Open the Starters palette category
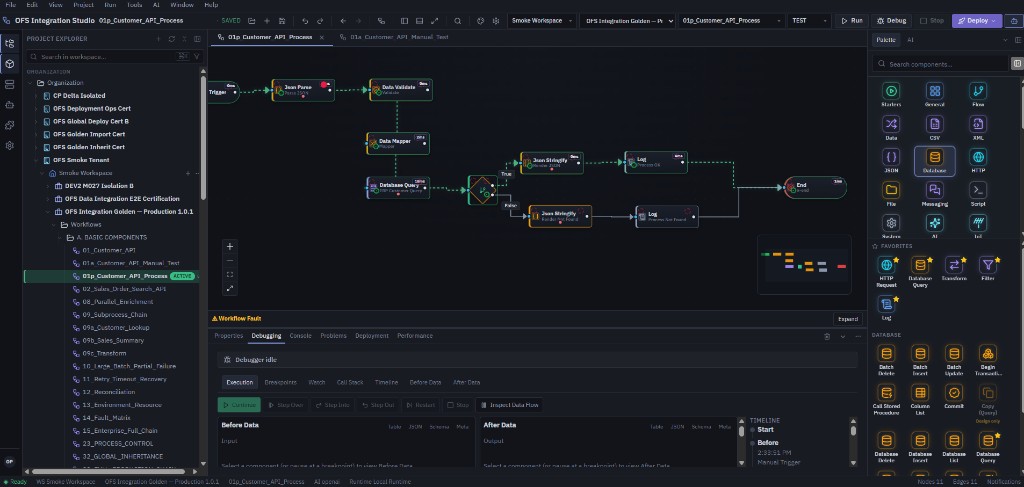Screen dimensions: 1024x487 coord(891,94)
